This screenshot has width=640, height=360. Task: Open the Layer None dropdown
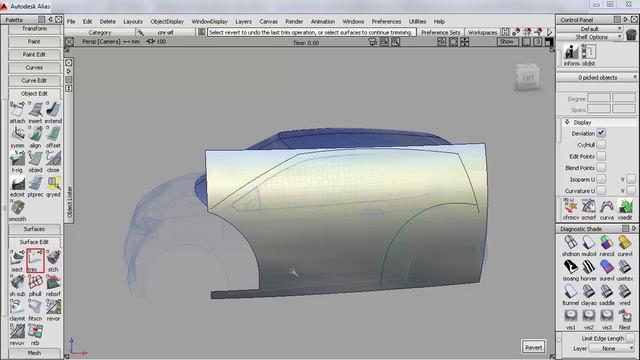click(x=612, y=349)
